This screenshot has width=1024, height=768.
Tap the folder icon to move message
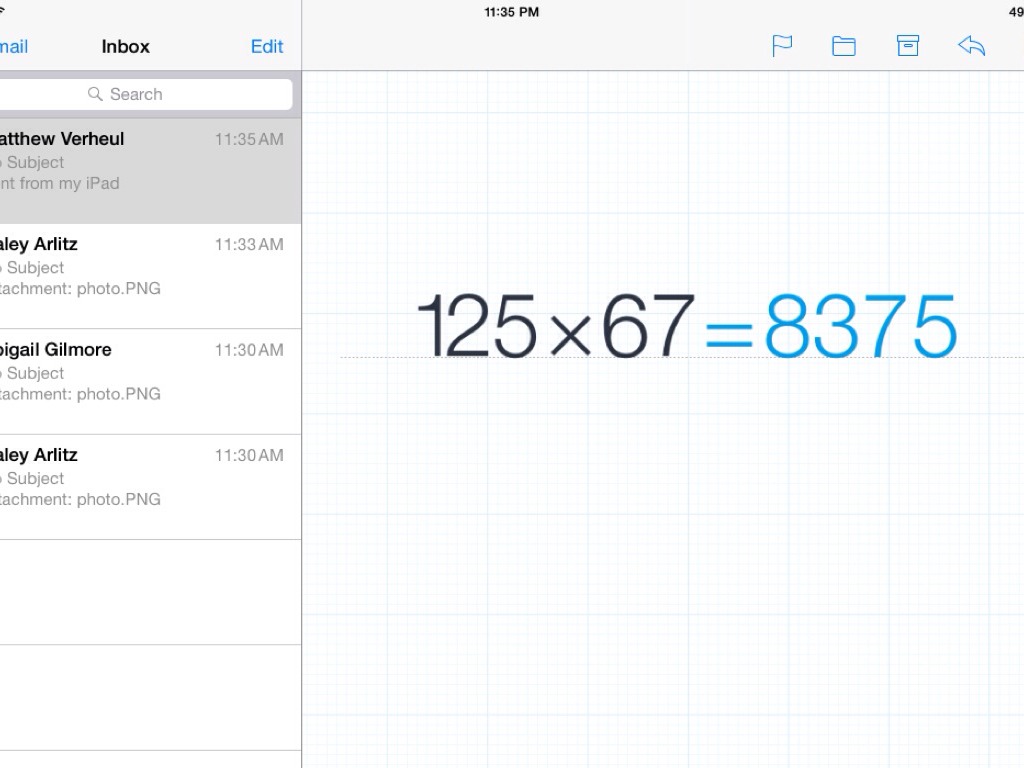844,46
